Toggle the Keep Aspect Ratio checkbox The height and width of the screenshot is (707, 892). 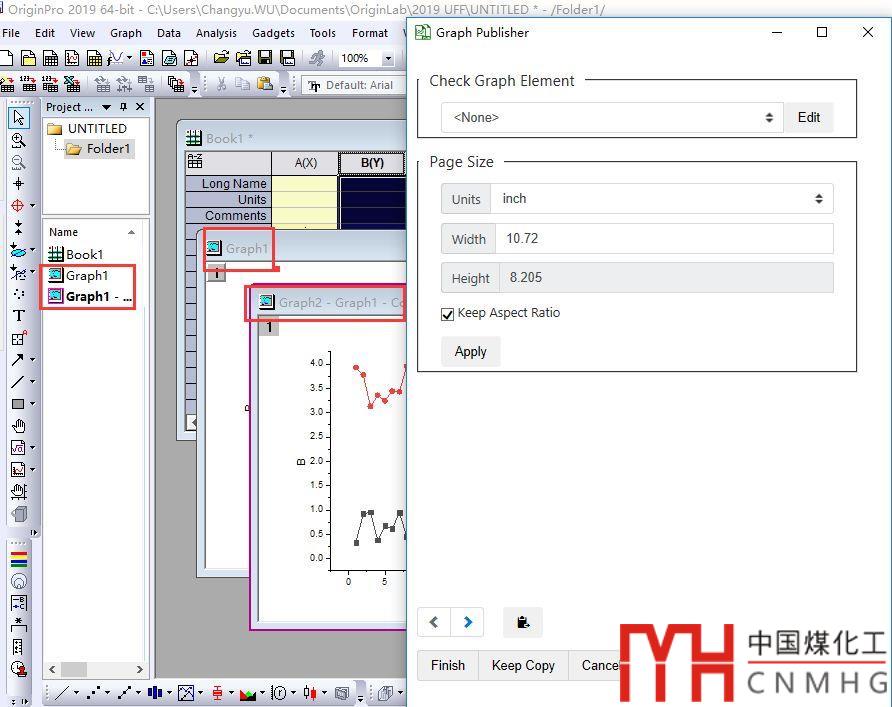[x=447, y=314]
